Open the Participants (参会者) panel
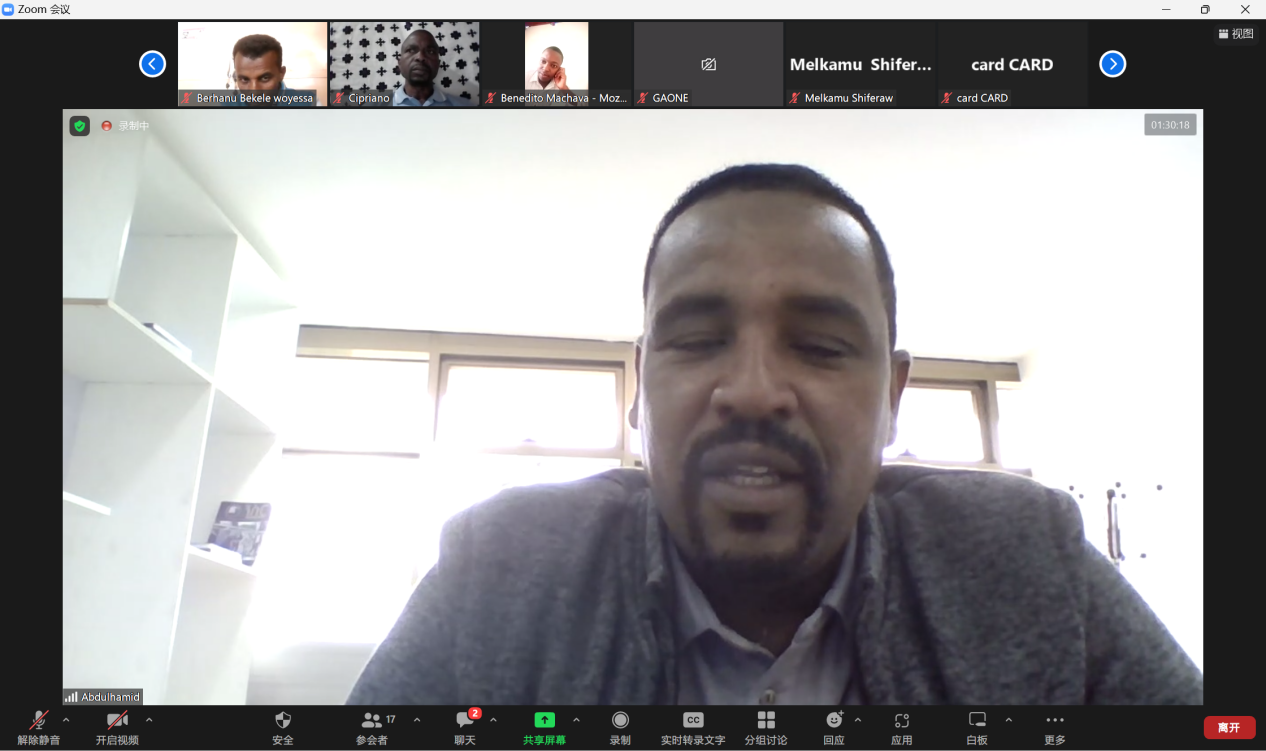This screenshot has height=751, width=1266. click(x=372, y=721)
